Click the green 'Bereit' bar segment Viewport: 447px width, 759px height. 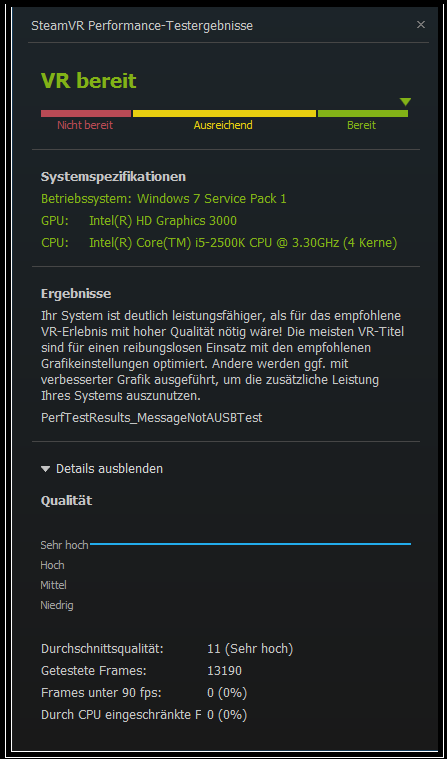coord(363,113)
